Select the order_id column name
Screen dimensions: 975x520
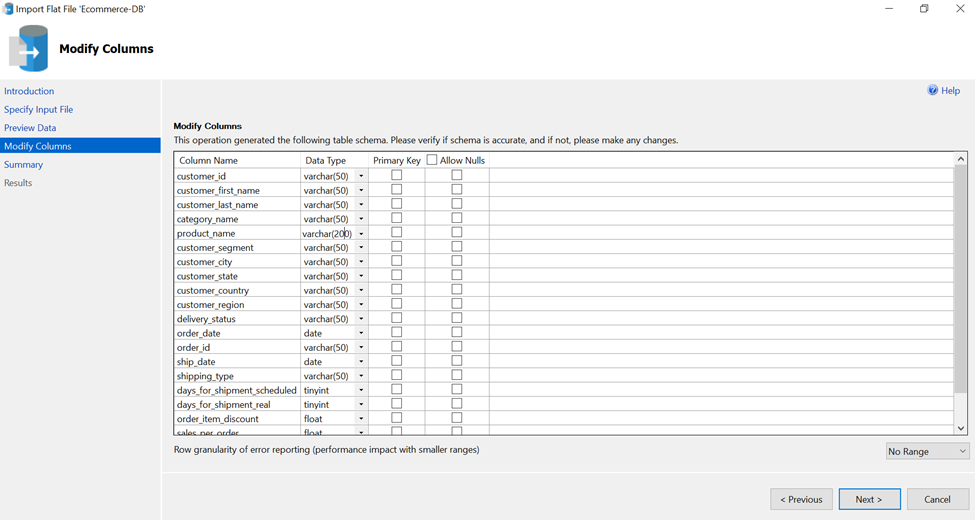(x=193, y=348)
